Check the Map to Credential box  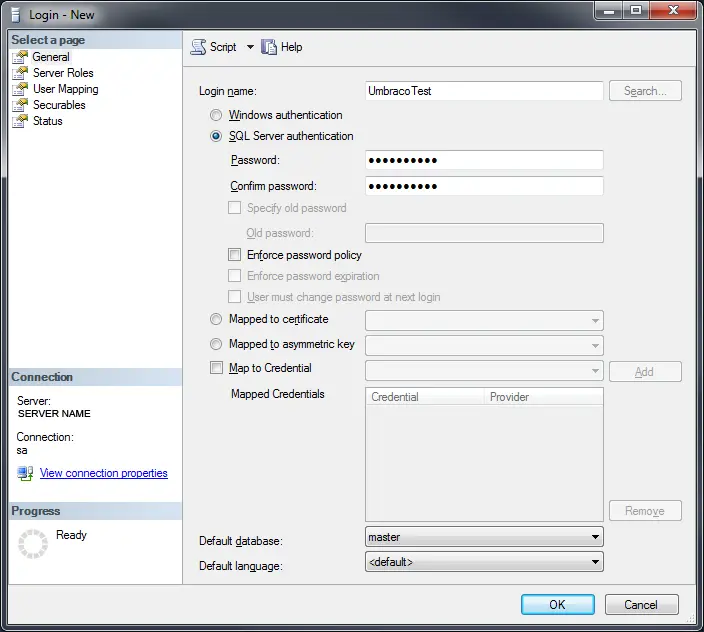tap(216, 369)
